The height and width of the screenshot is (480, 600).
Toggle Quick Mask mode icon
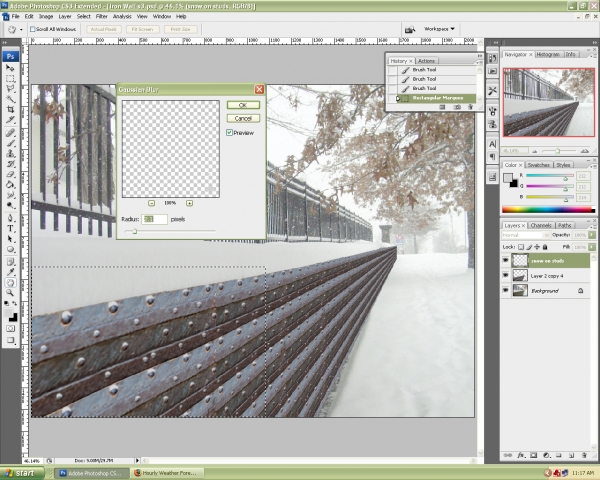point(10,328)
